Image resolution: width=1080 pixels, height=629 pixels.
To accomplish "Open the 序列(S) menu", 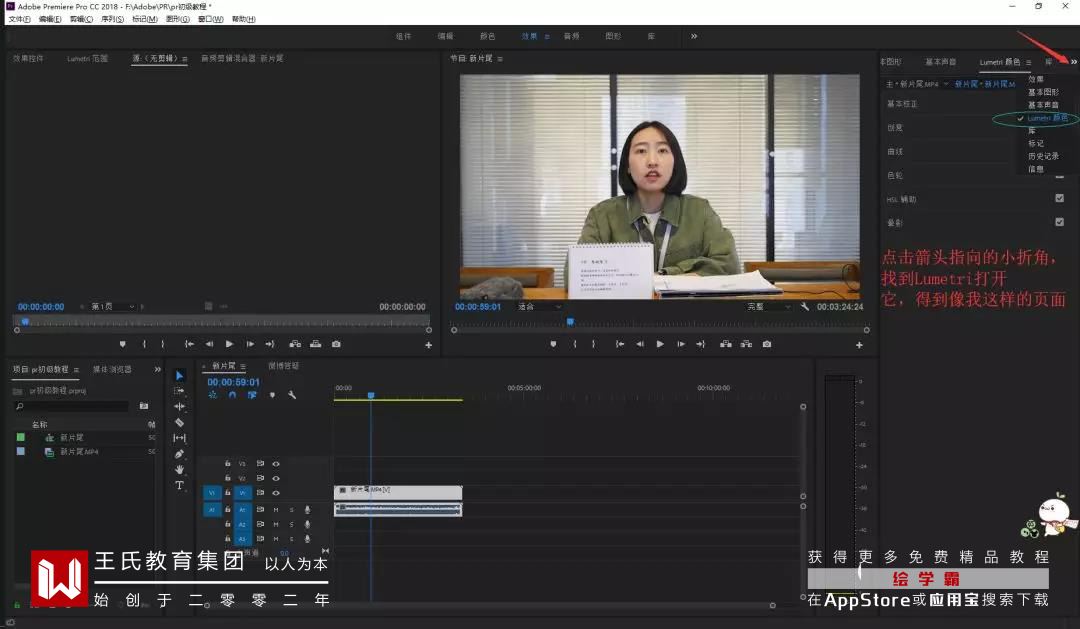I will tap(112, 19).
